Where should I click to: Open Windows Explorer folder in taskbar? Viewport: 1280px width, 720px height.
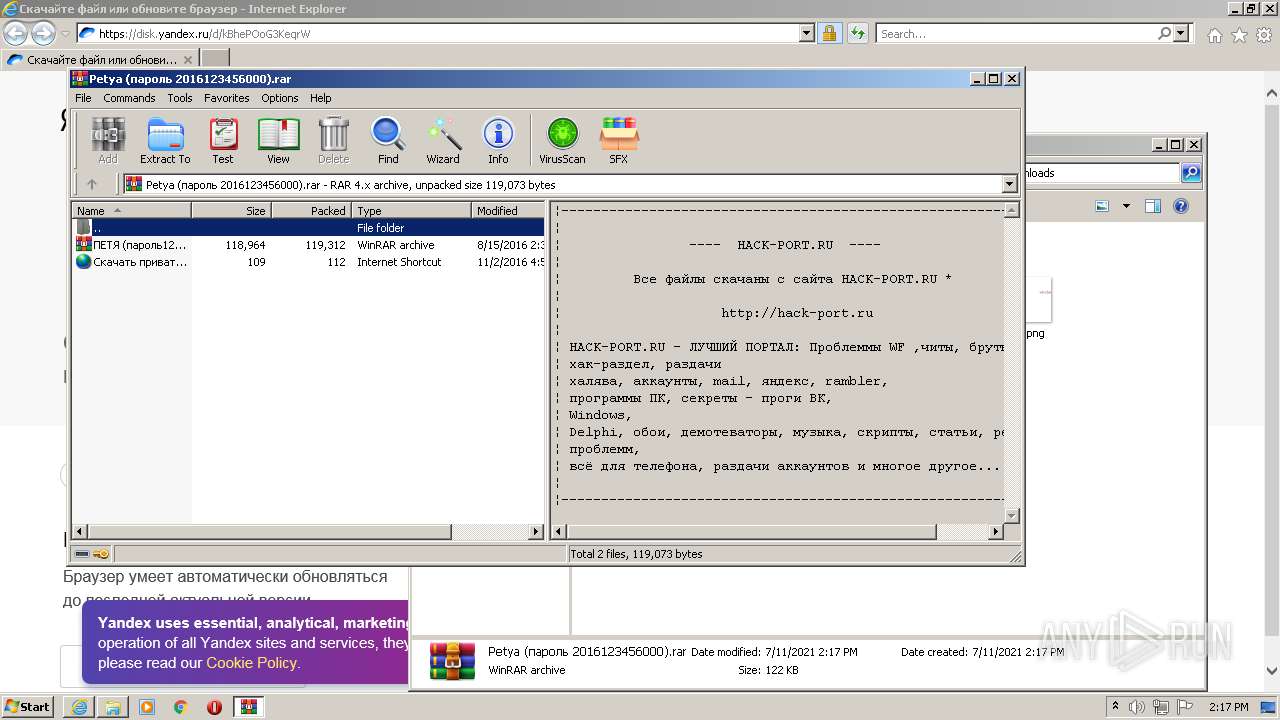click(x=113, y=707)
